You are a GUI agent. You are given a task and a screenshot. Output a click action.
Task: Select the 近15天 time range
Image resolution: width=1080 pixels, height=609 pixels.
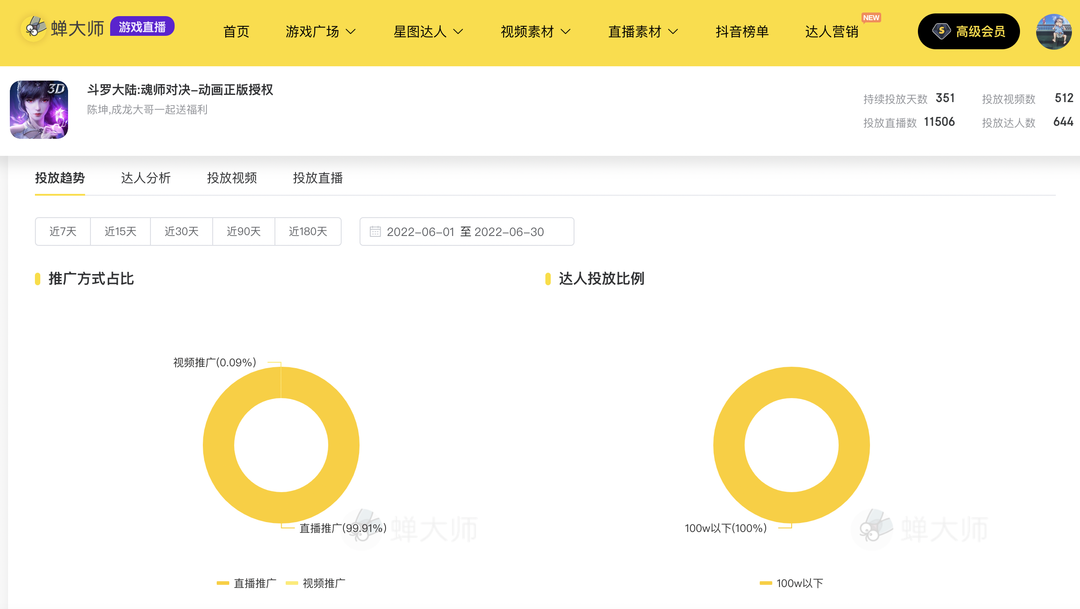point(121,231)
